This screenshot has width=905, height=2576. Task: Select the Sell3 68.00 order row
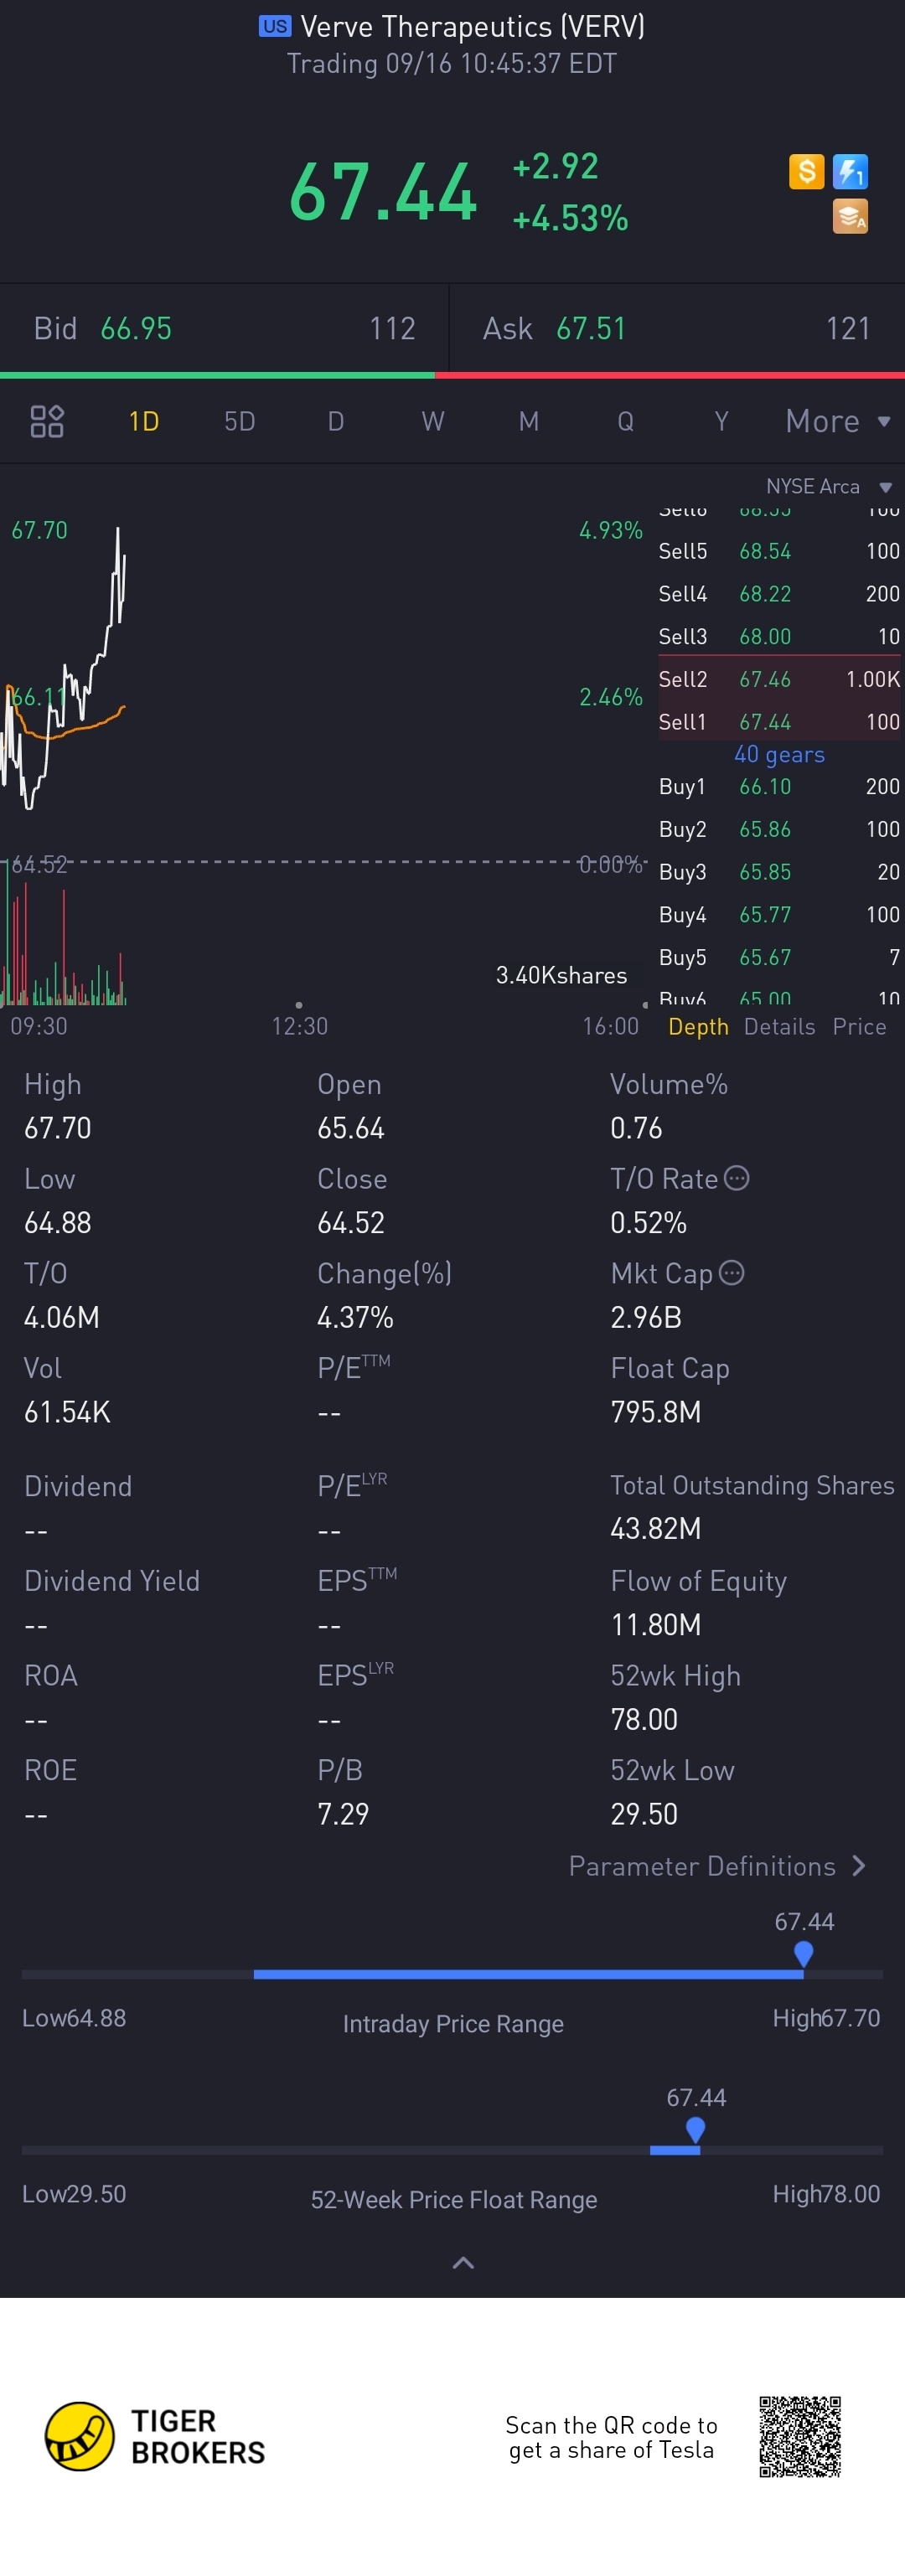pyautogui.click(x=779, y=636)
